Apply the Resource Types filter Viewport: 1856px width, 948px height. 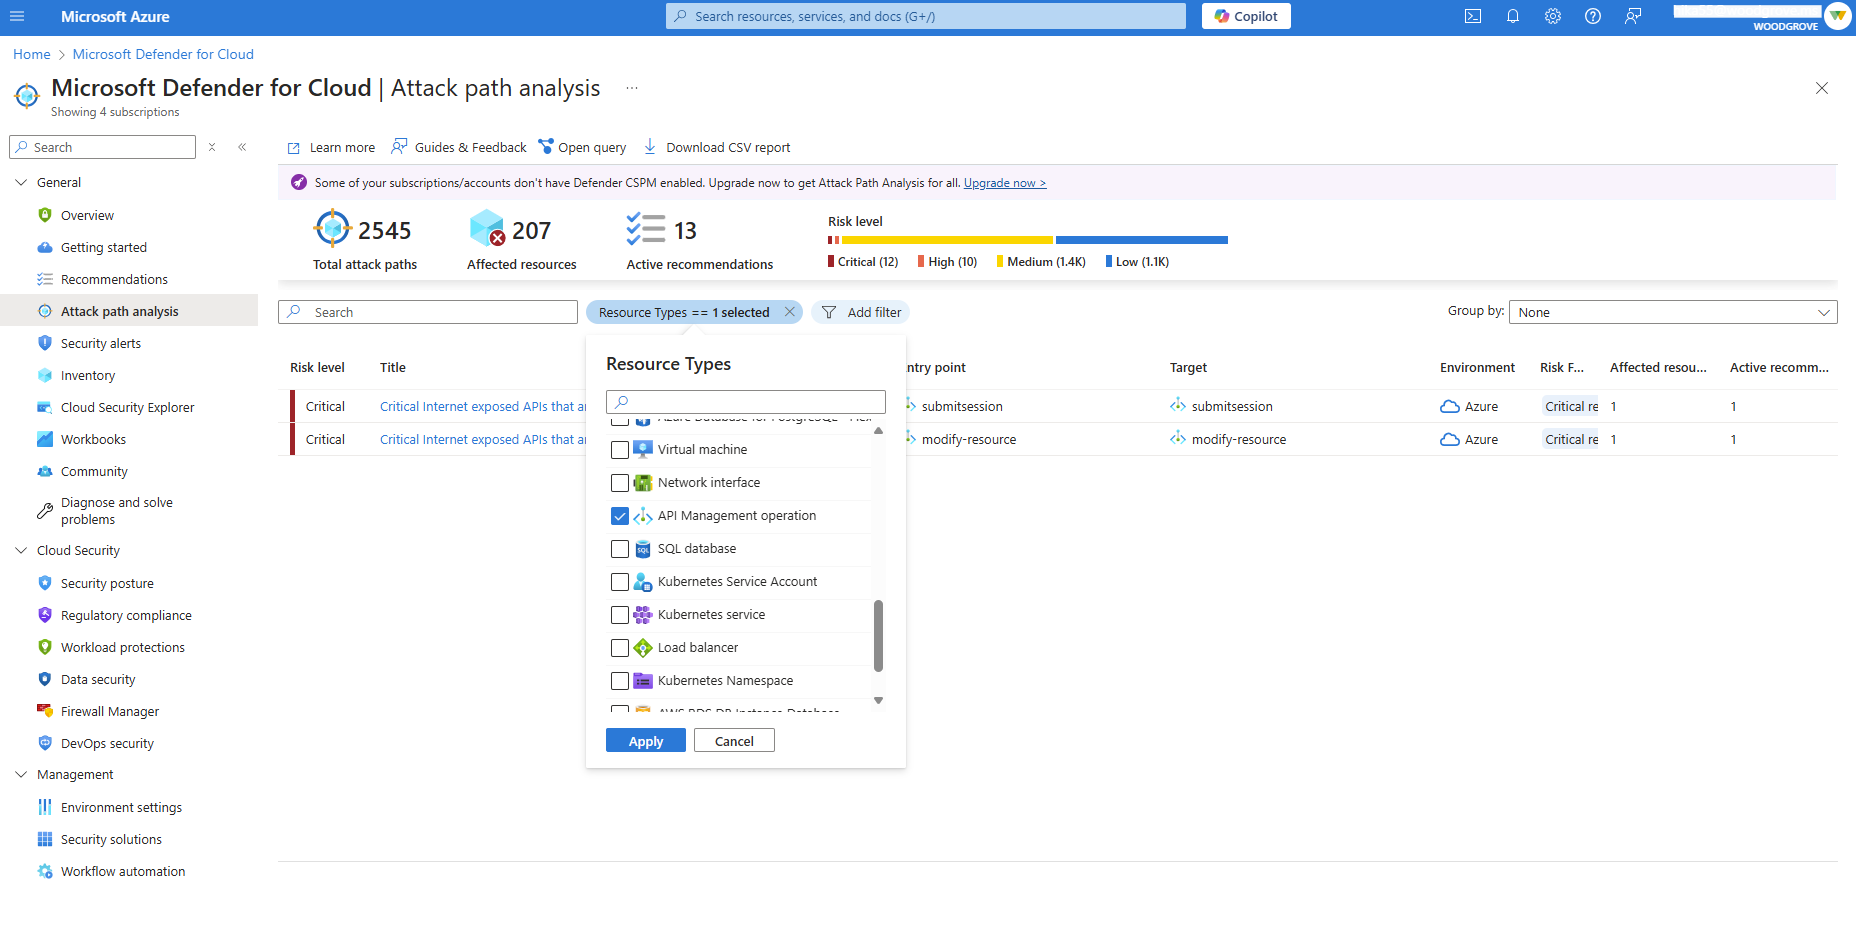pyautogui.click(x=646, y=741)
